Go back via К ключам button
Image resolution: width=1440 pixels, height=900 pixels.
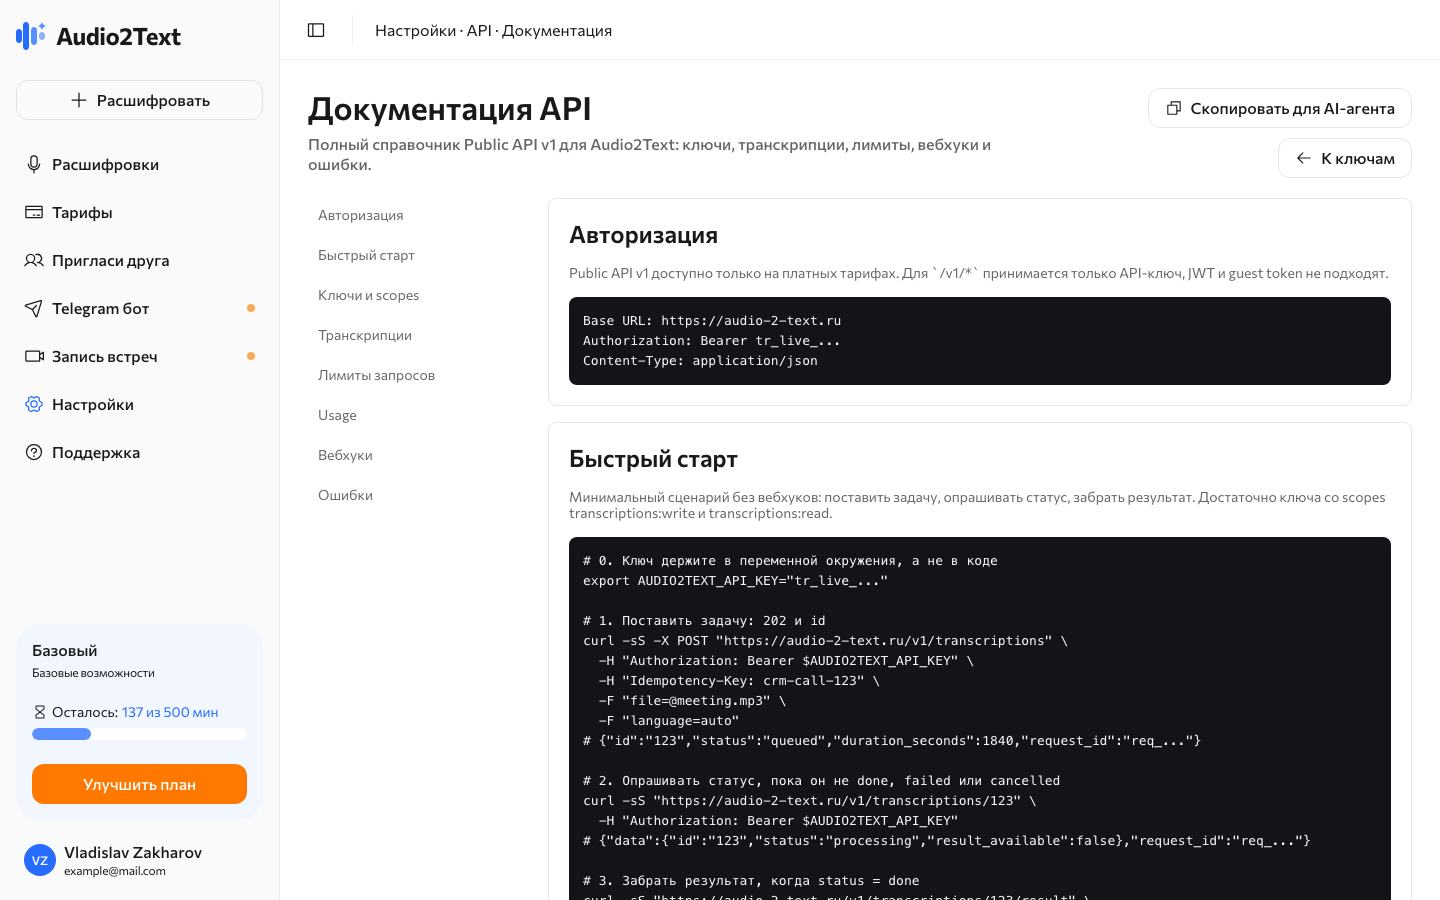click(1344, 158)
